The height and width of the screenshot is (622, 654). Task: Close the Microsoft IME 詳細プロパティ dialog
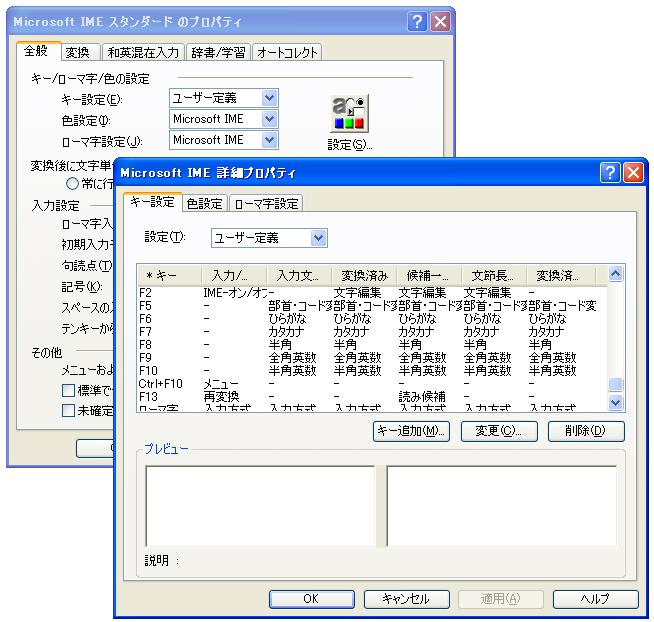pos(633,172)
